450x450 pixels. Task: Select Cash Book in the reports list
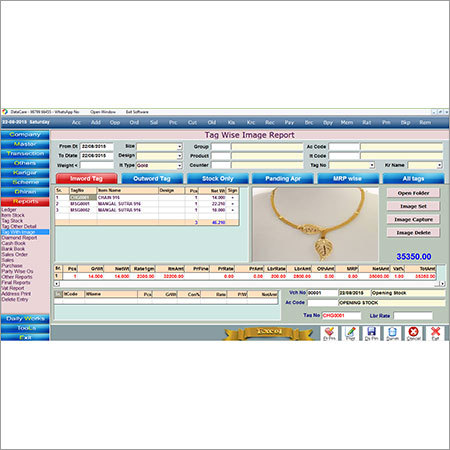click(x=13, y=243)
